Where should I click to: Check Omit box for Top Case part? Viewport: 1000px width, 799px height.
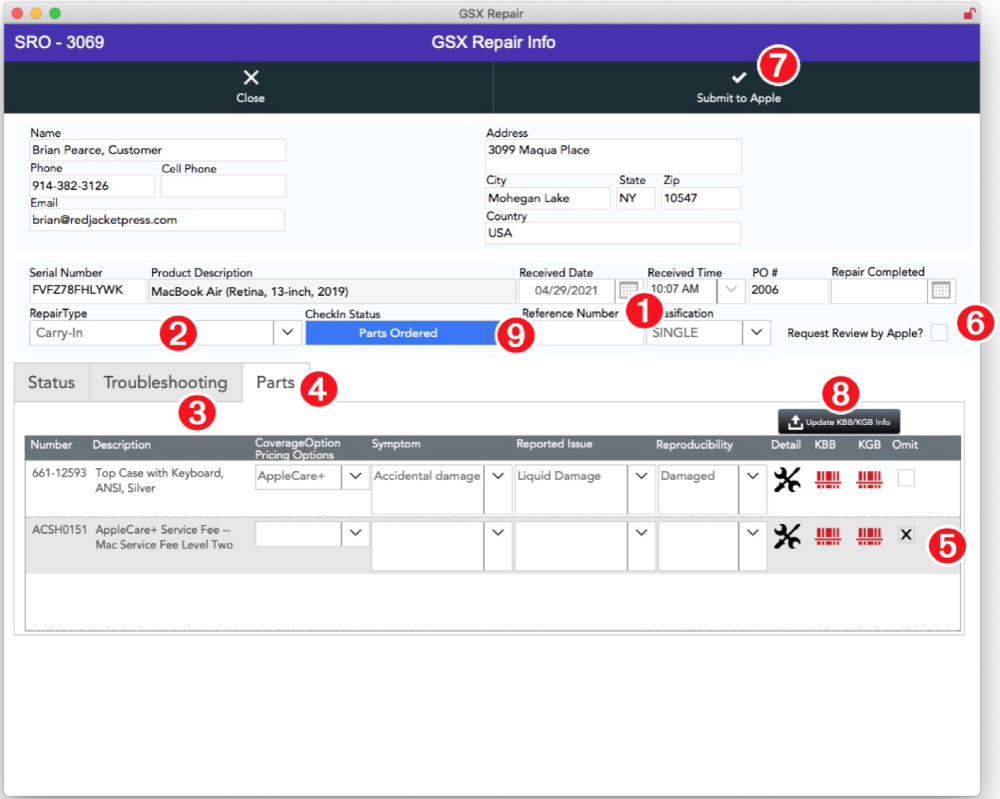click(x=906, y=478)
